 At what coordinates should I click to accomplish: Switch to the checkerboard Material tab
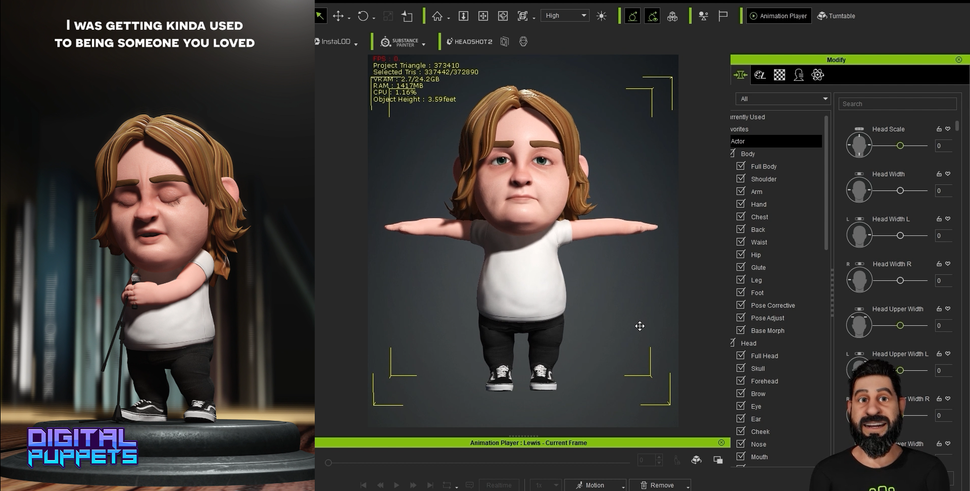point(779,75)
